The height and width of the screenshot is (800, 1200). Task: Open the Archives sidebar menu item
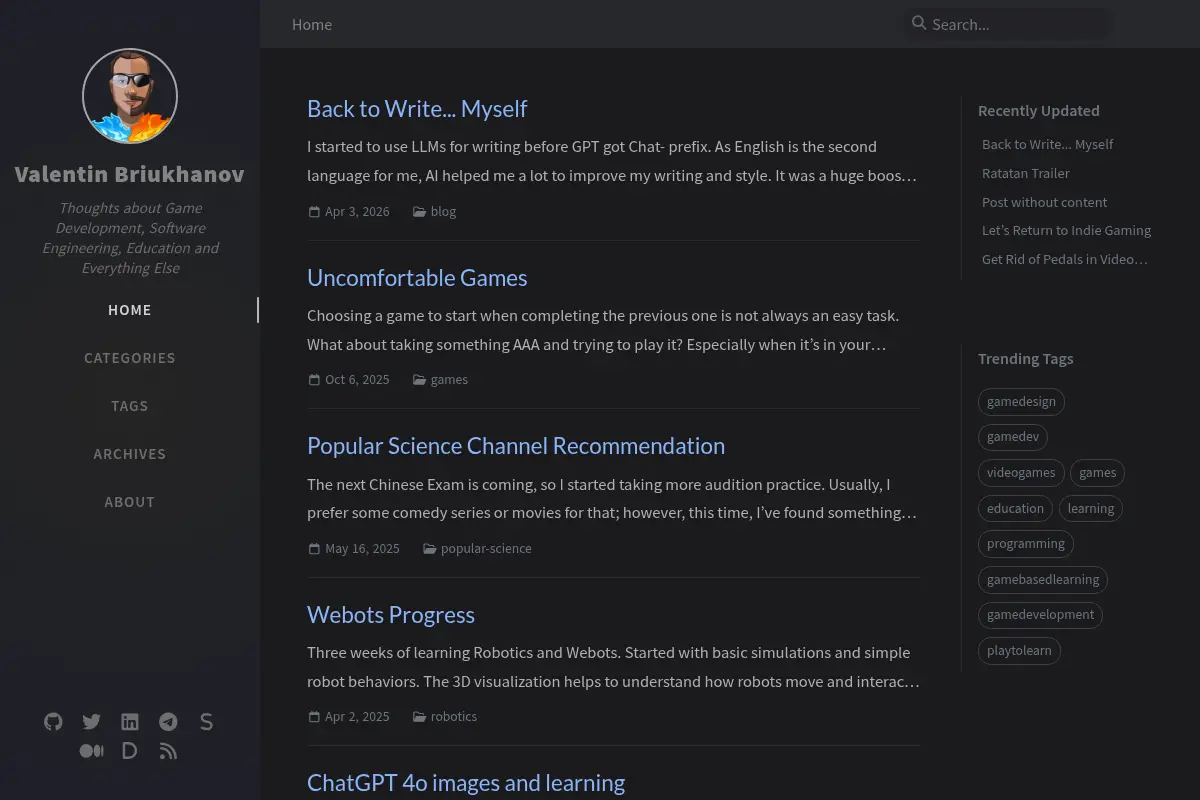130,454
